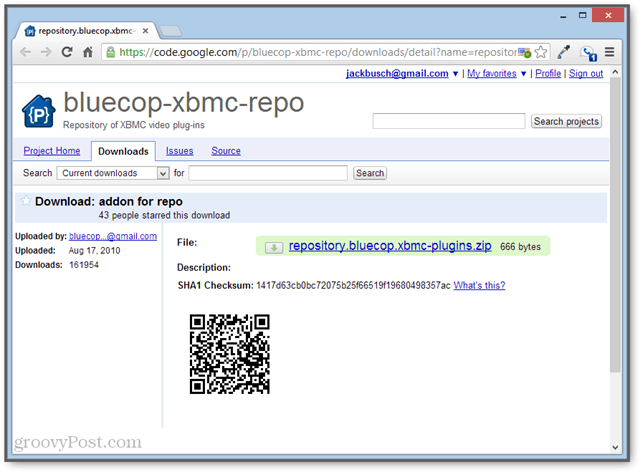Open the Issues tab
Viewport: 640px width, 472px height.
pos(180,151)
